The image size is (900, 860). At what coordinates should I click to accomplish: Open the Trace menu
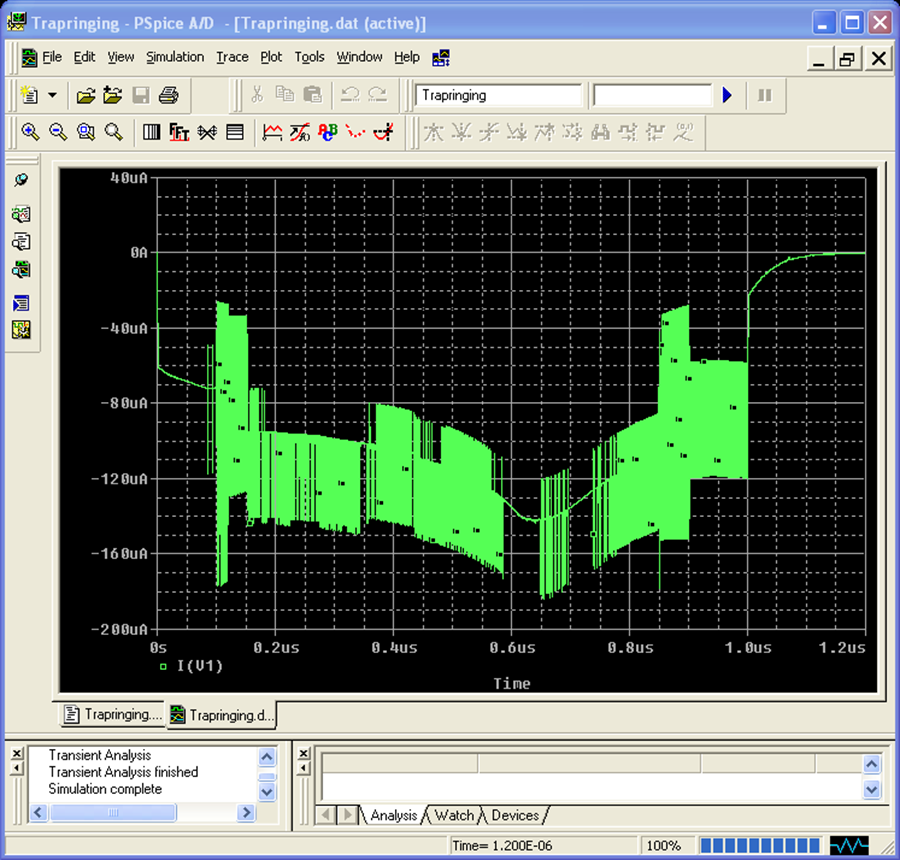click(x=232, y=57)
